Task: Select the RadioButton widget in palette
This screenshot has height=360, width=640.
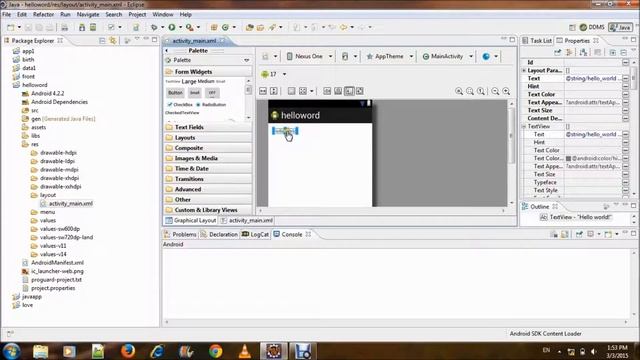Action: point(211,104)
